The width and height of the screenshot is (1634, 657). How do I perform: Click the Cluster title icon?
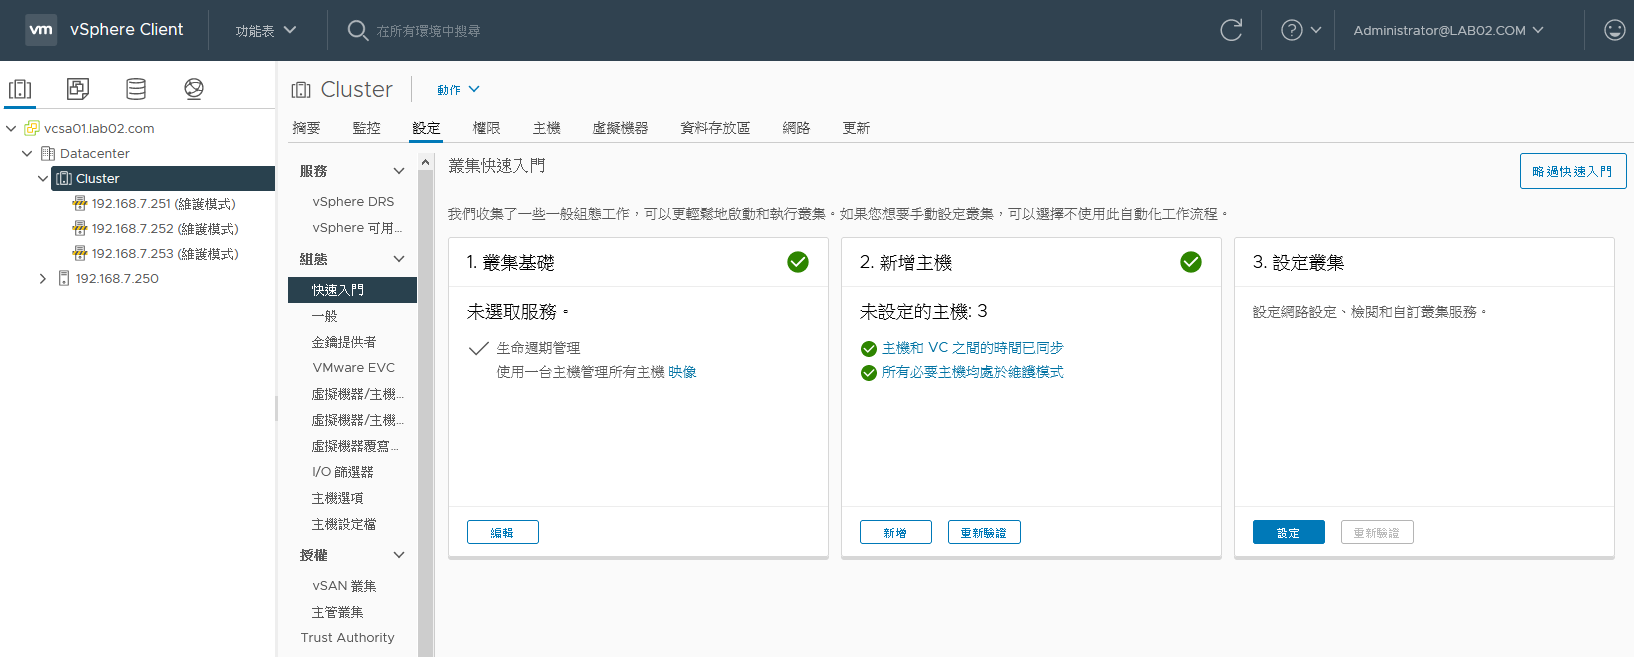[x=301, y=90]
